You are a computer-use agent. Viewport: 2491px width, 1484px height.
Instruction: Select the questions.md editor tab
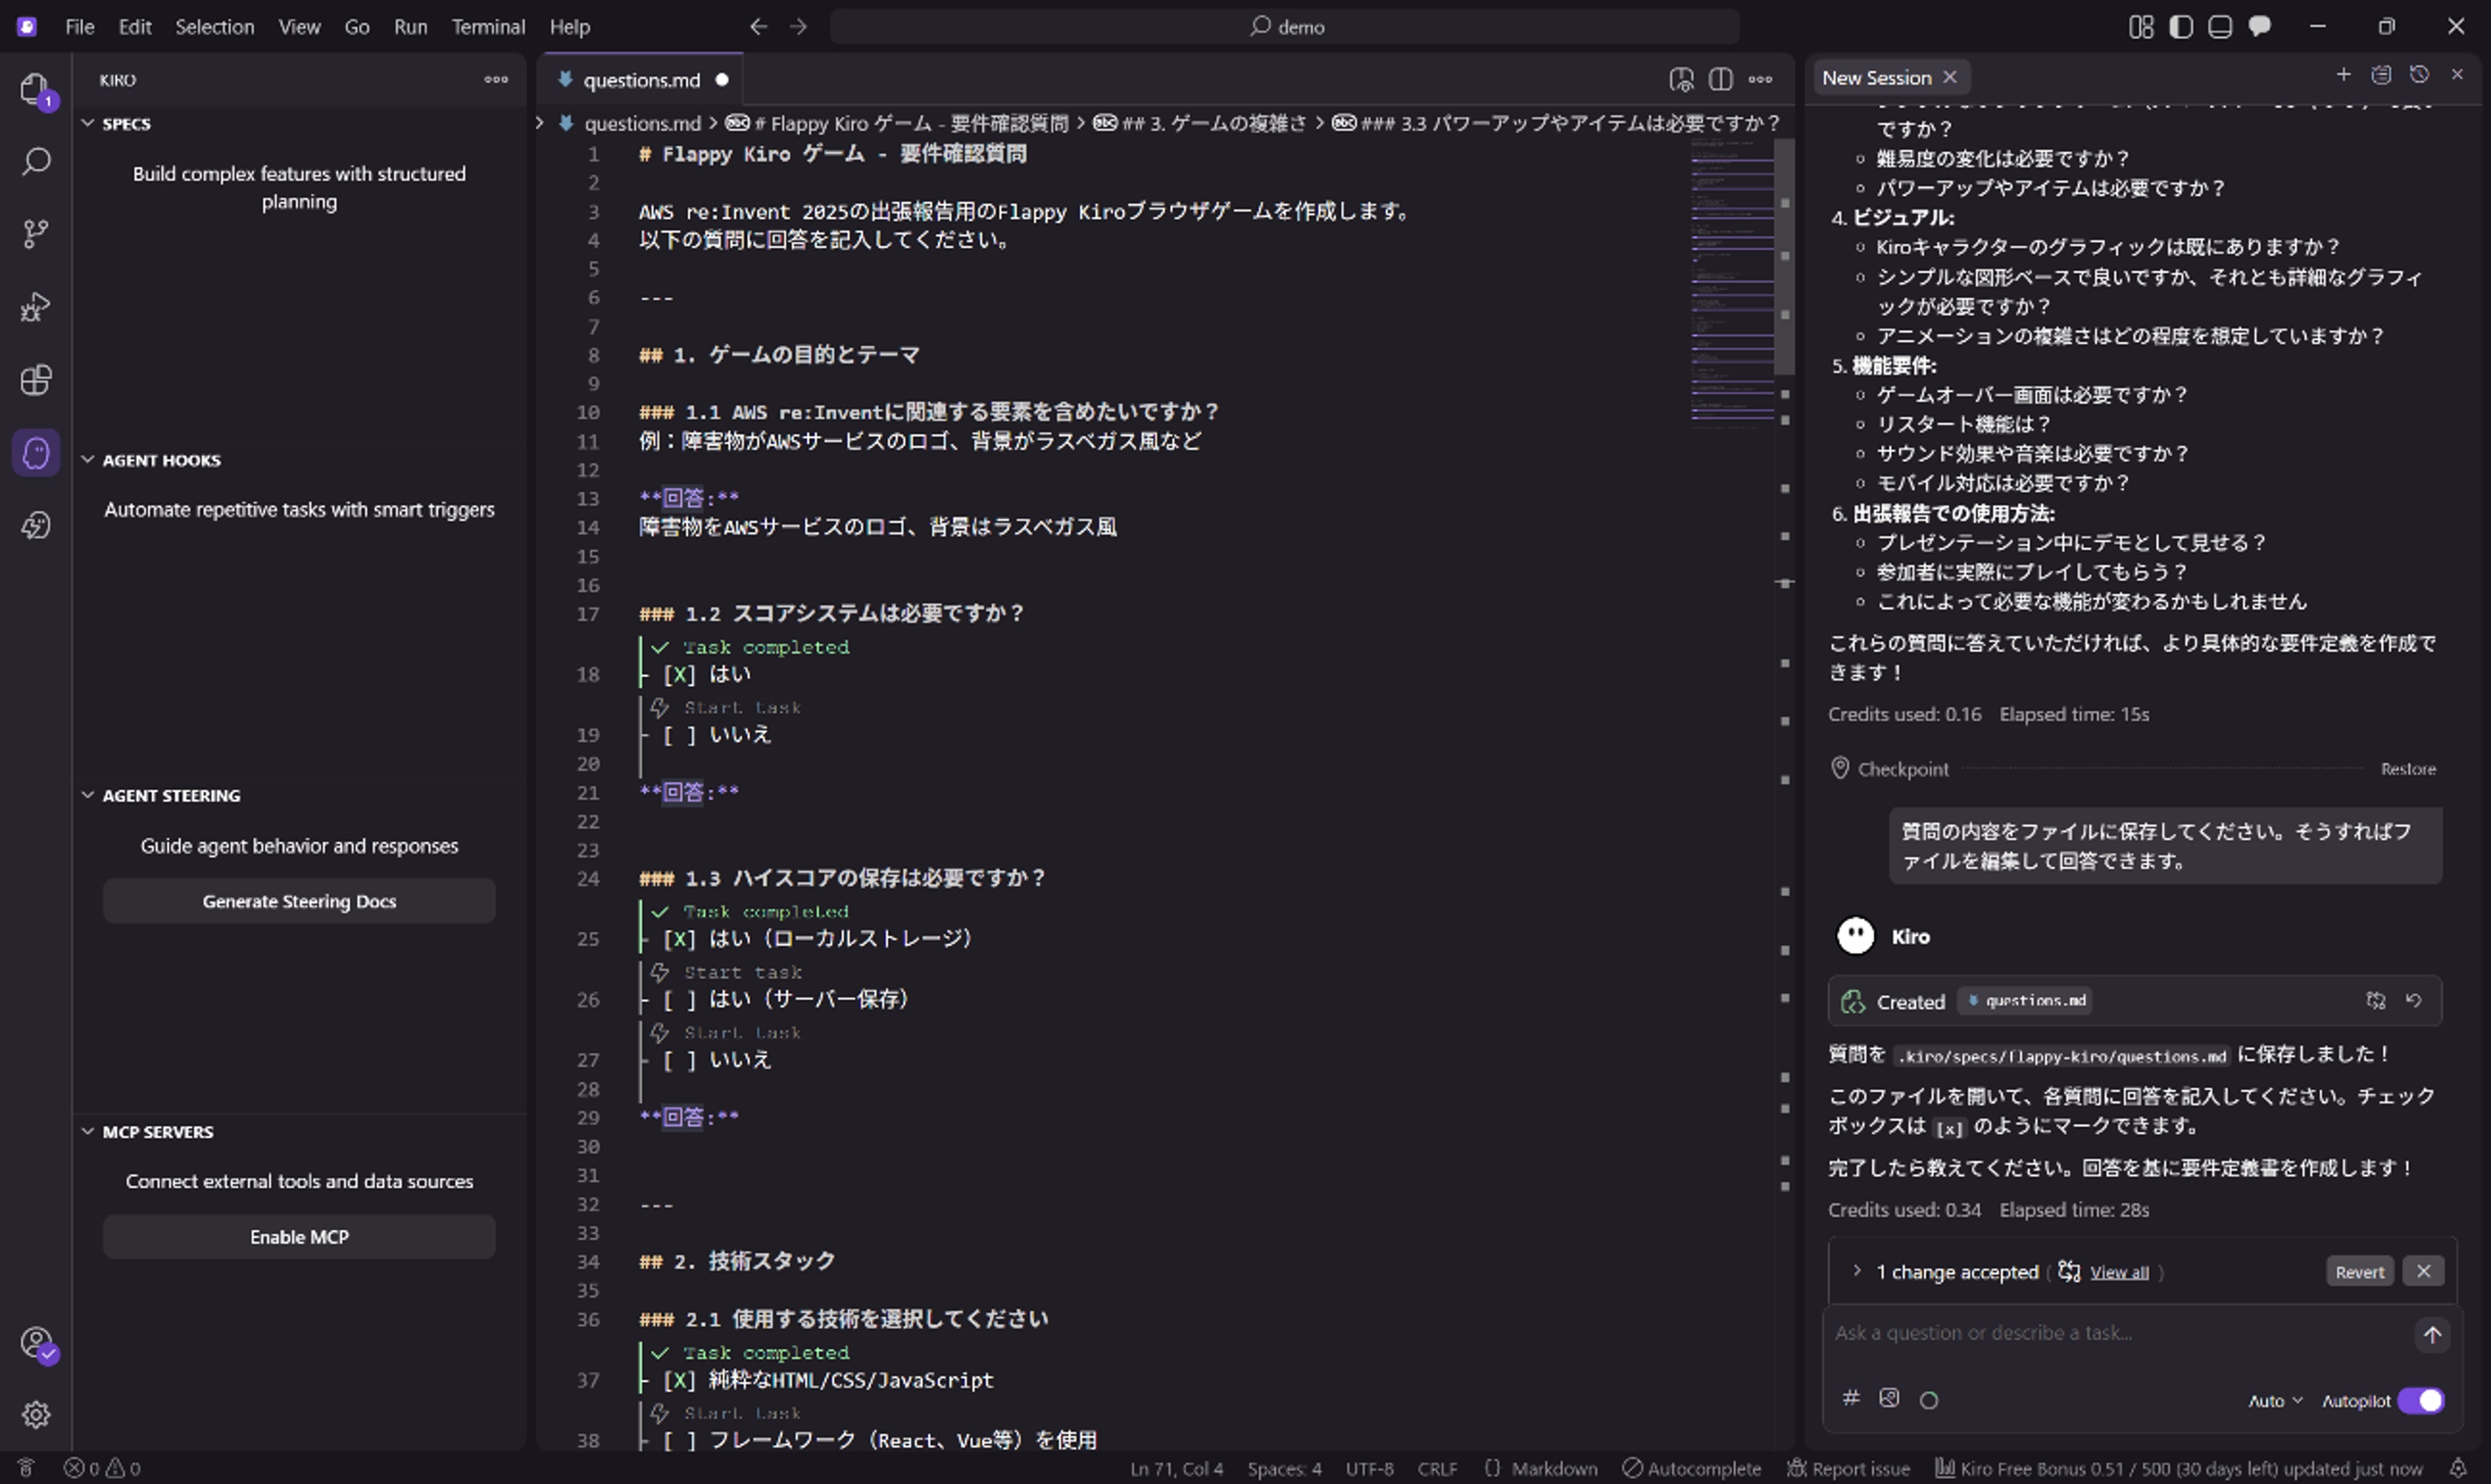coord(641,80)
